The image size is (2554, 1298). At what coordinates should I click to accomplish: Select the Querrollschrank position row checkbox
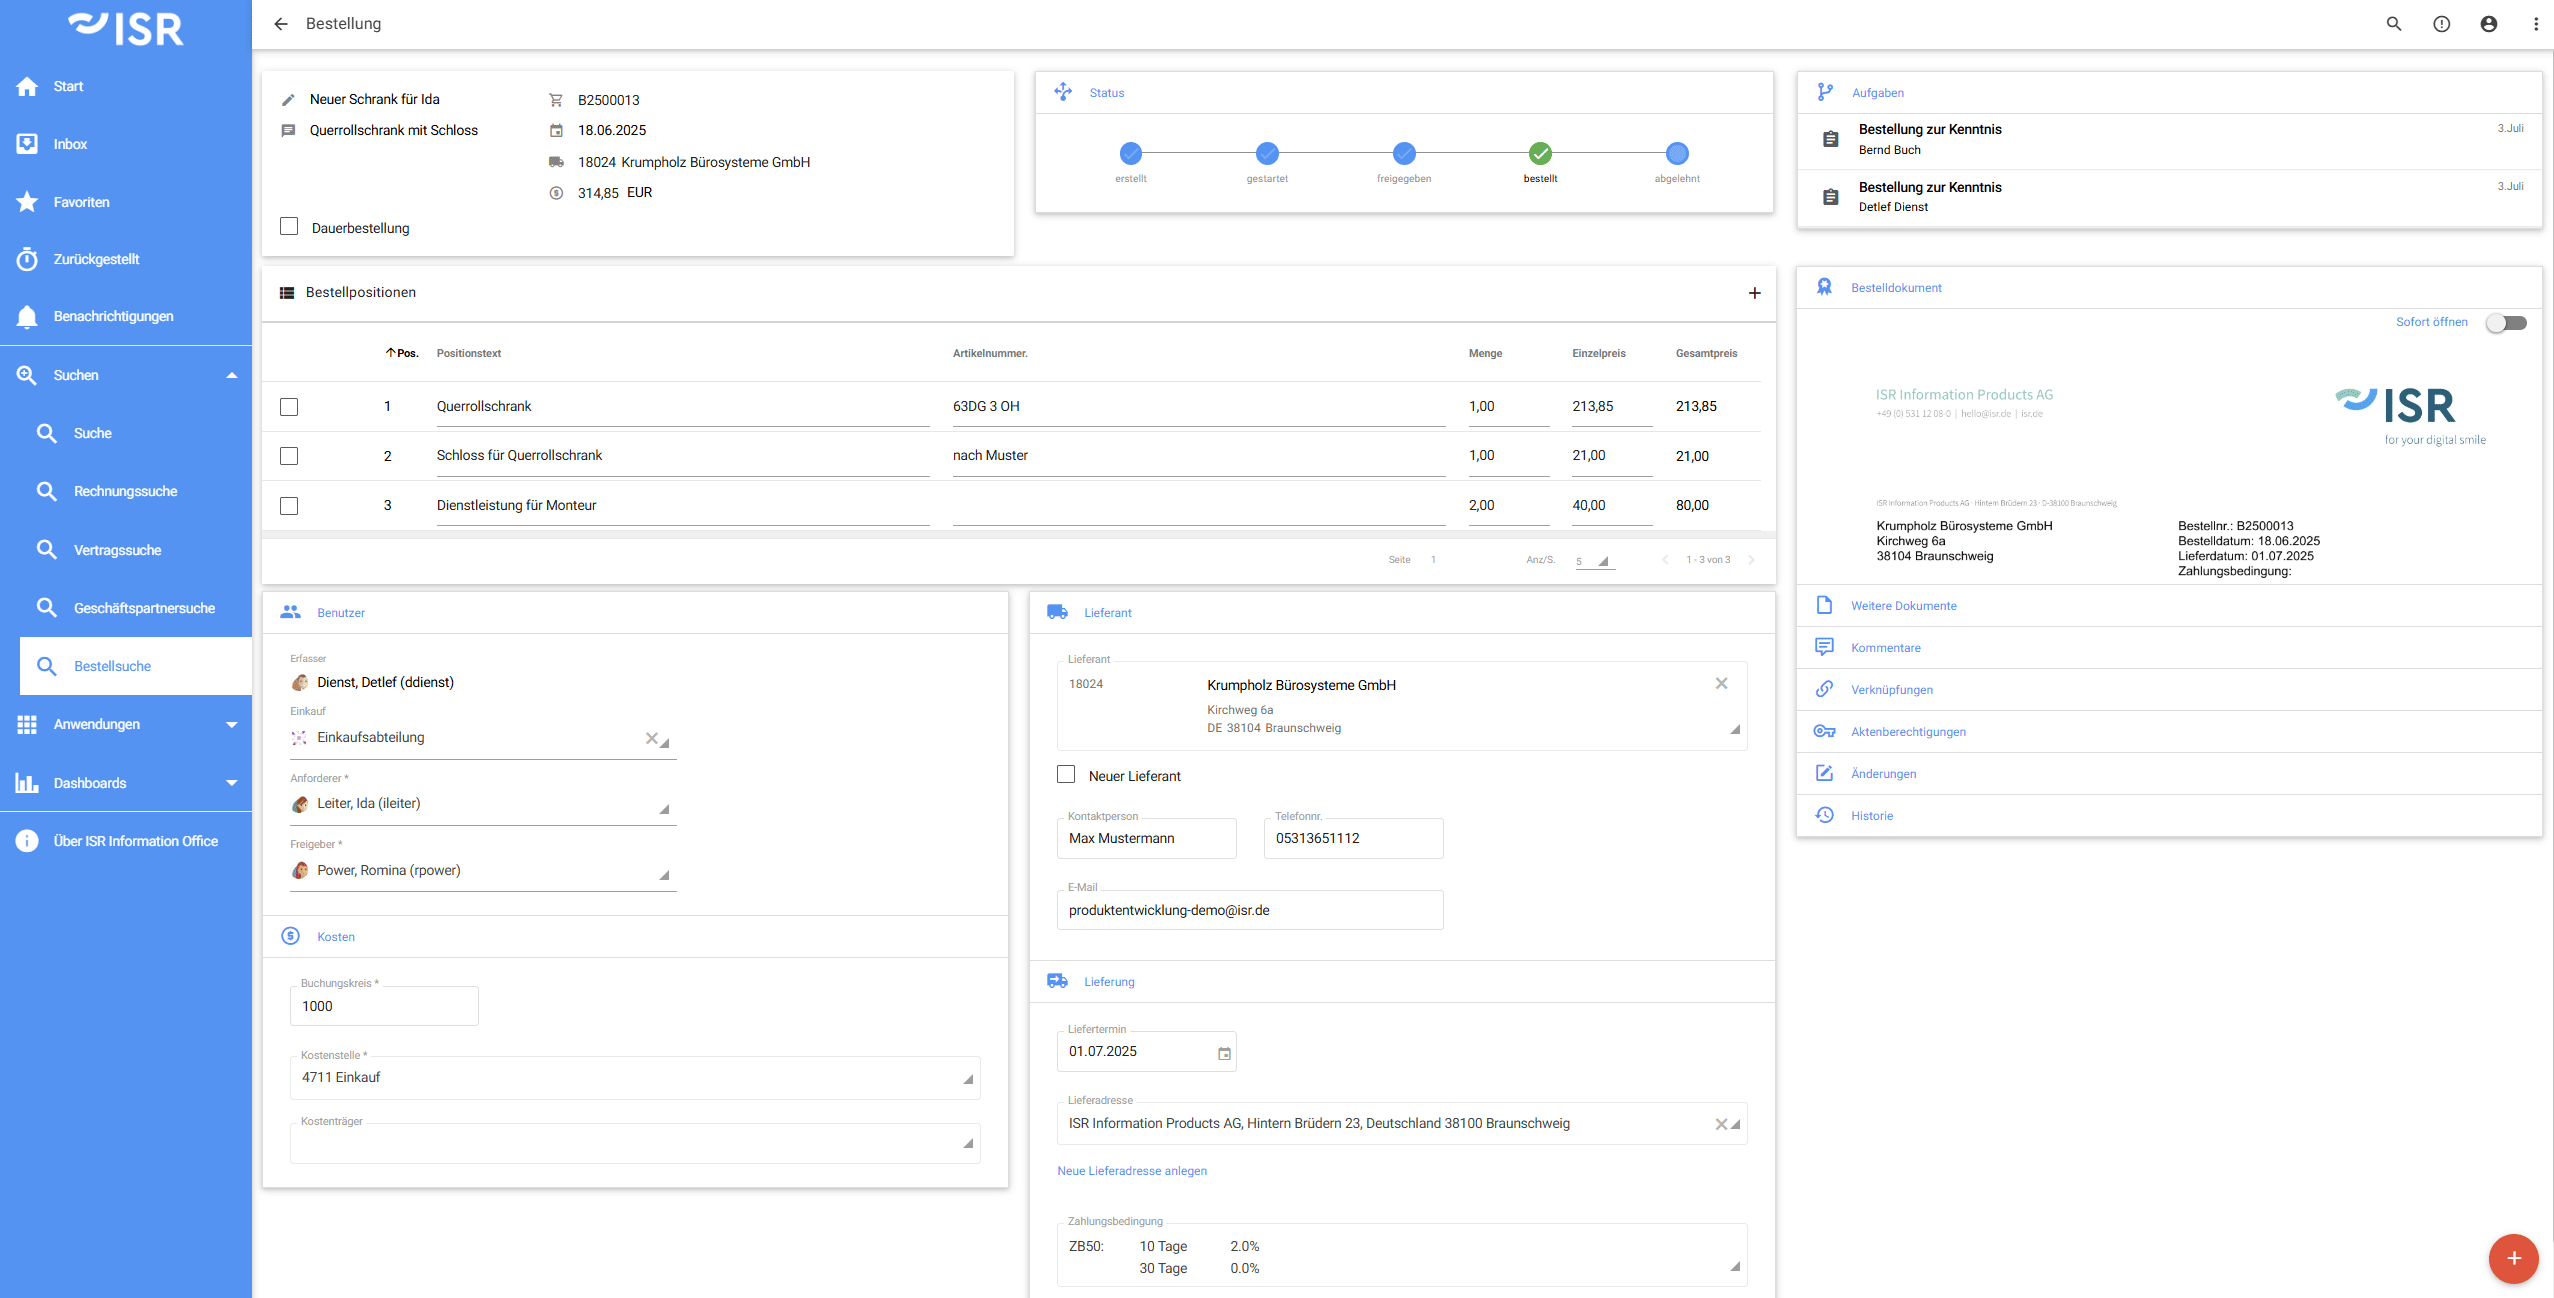[289, 407]
